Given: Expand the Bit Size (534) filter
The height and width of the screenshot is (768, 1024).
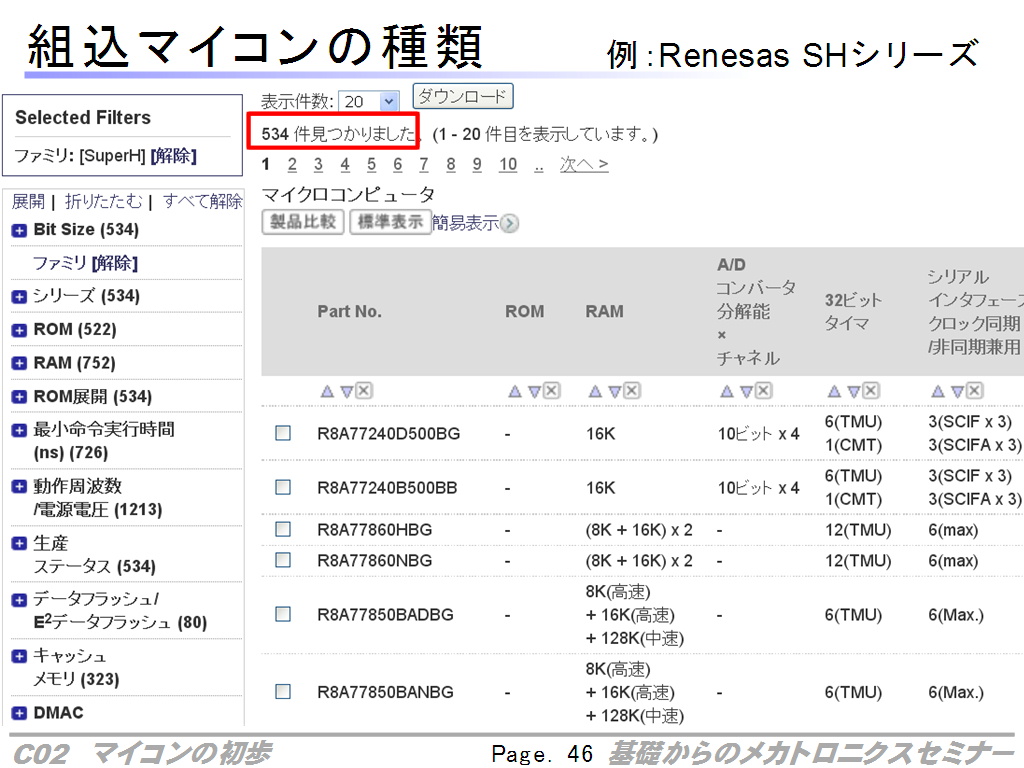Looking at the screenshot, I should (20, 230).
